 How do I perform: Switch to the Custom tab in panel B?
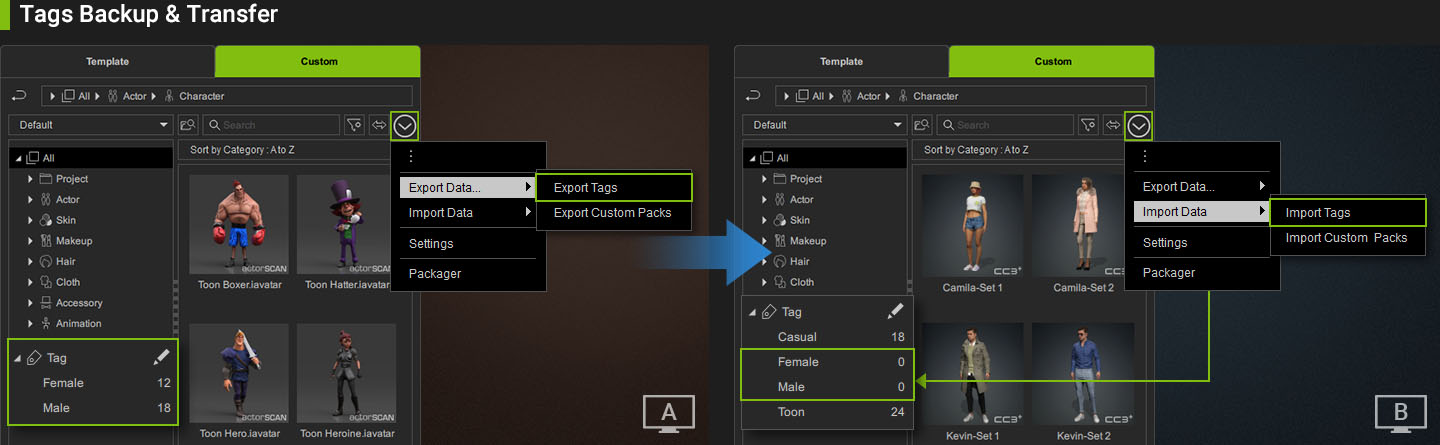tap(1052, 61)
